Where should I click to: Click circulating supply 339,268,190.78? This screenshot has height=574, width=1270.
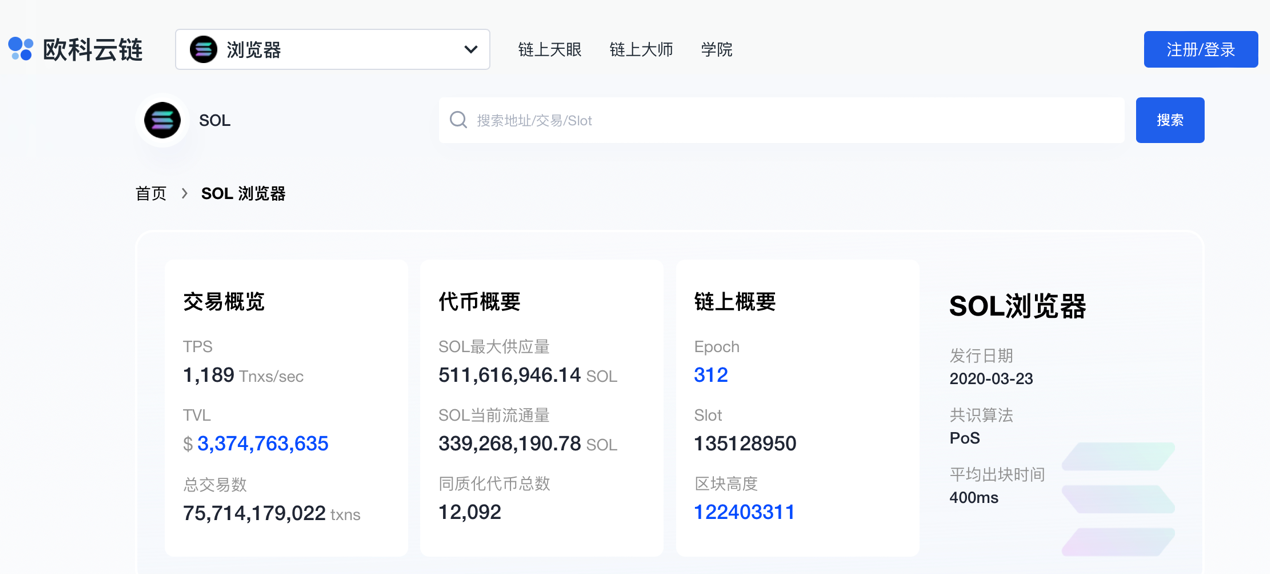[x=510, y=444]
